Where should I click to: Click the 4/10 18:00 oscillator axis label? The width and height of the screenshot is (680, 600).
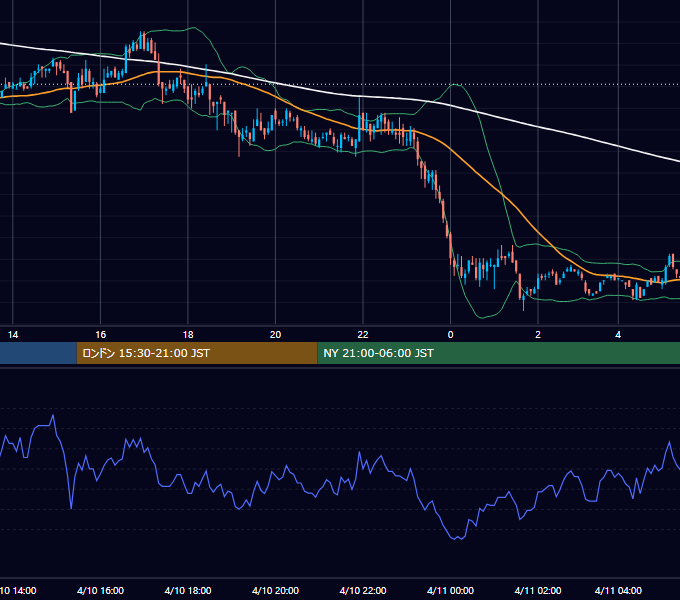pos(188,590)
